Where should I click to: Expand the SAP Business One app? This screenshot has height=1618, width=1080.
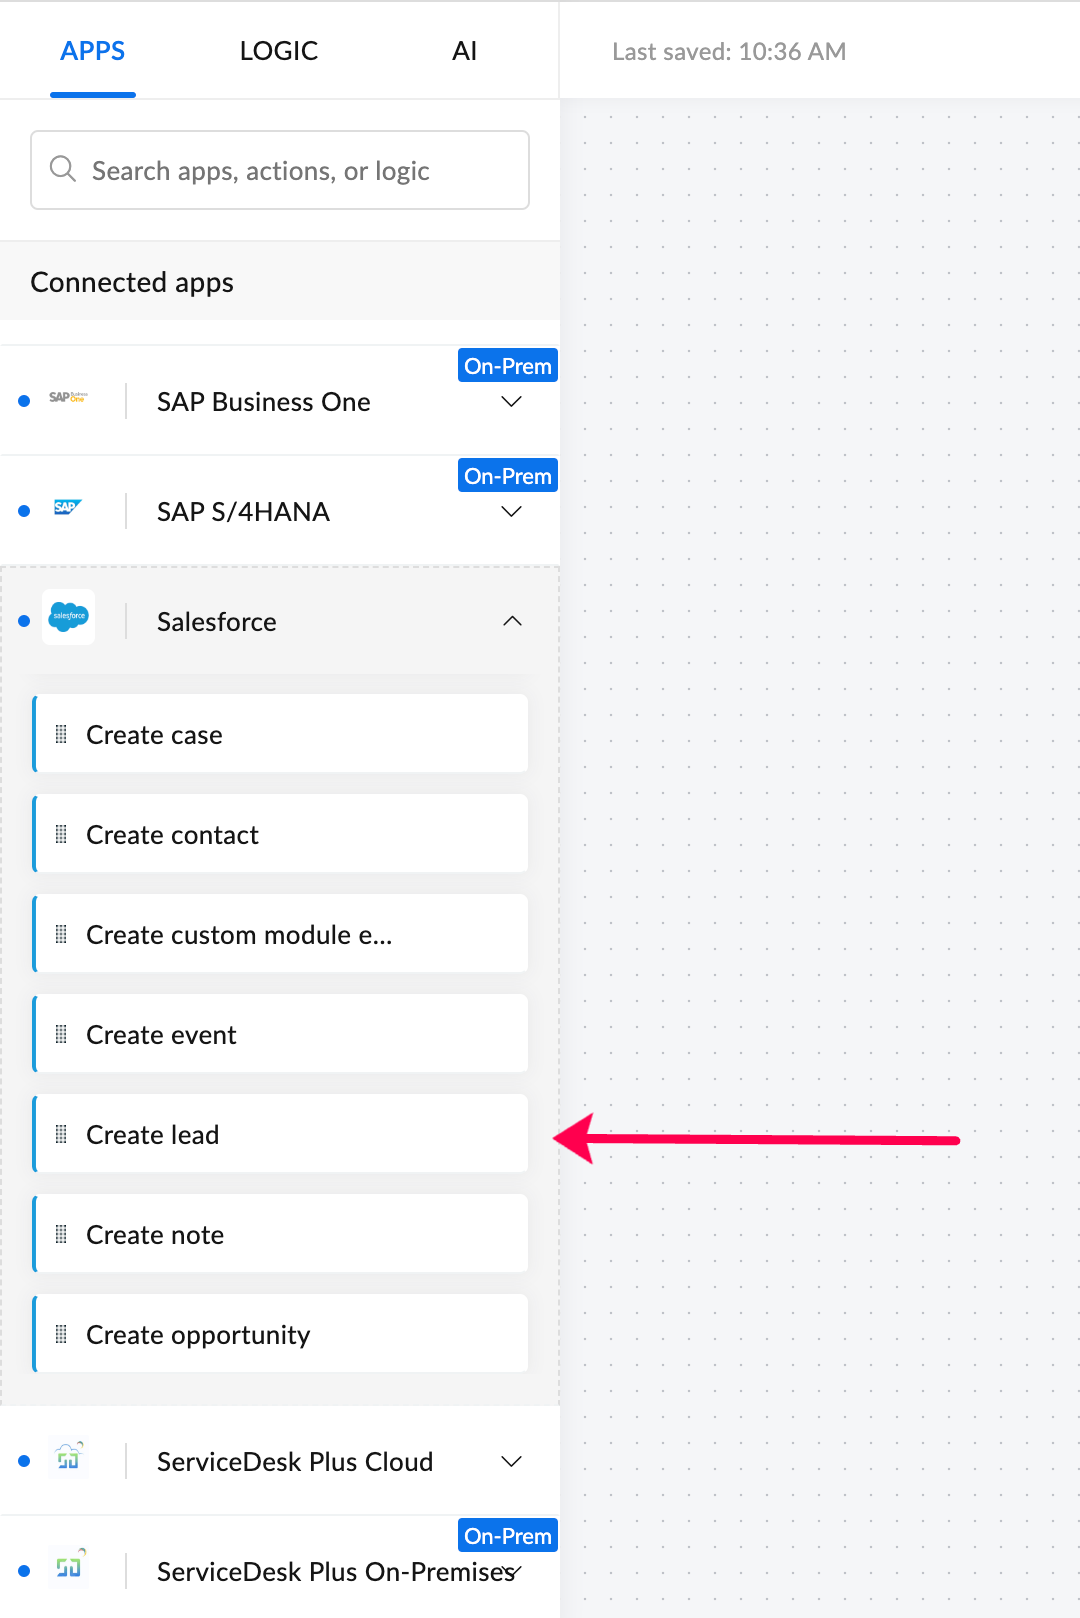point(511,402)
